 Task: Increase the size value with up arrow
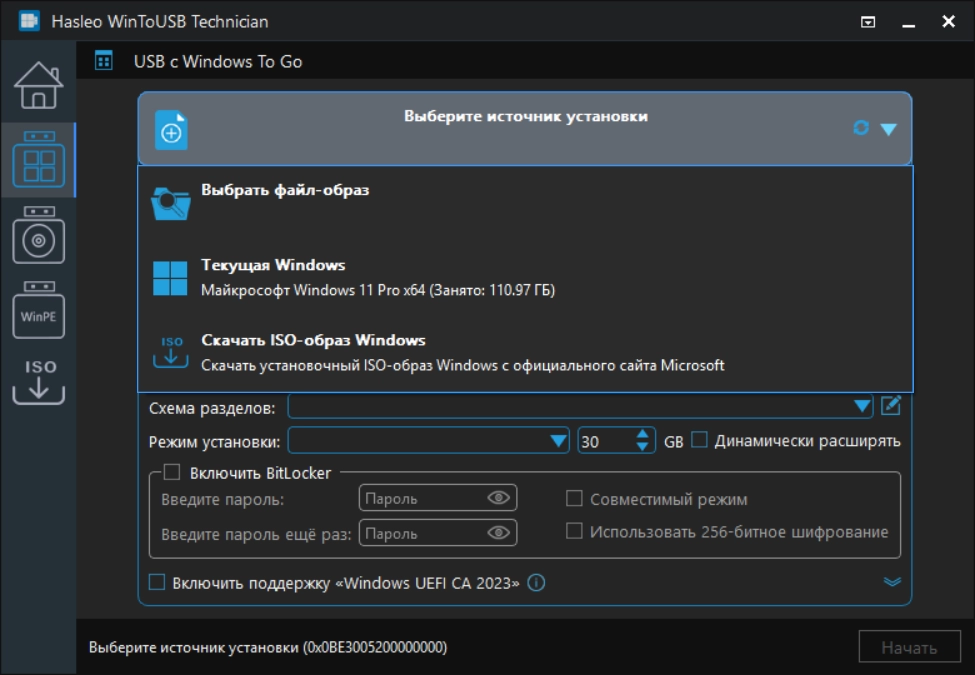point(642,434)
